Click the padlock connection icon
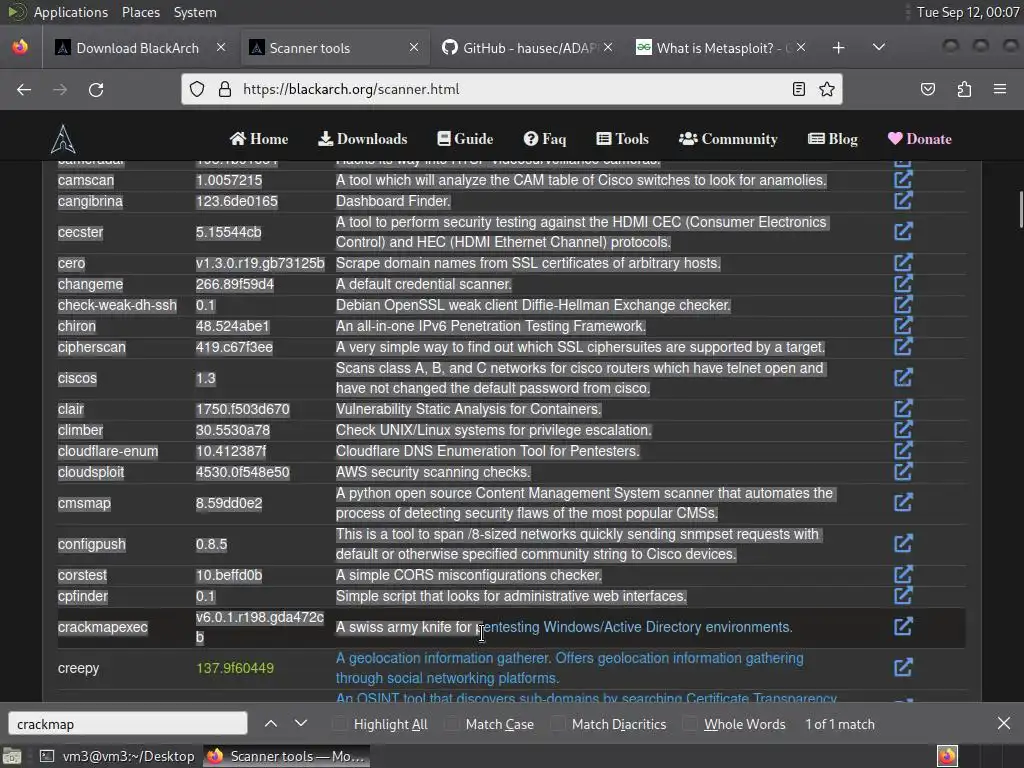This screenshot has width=1024, height=768. point(225,89)
